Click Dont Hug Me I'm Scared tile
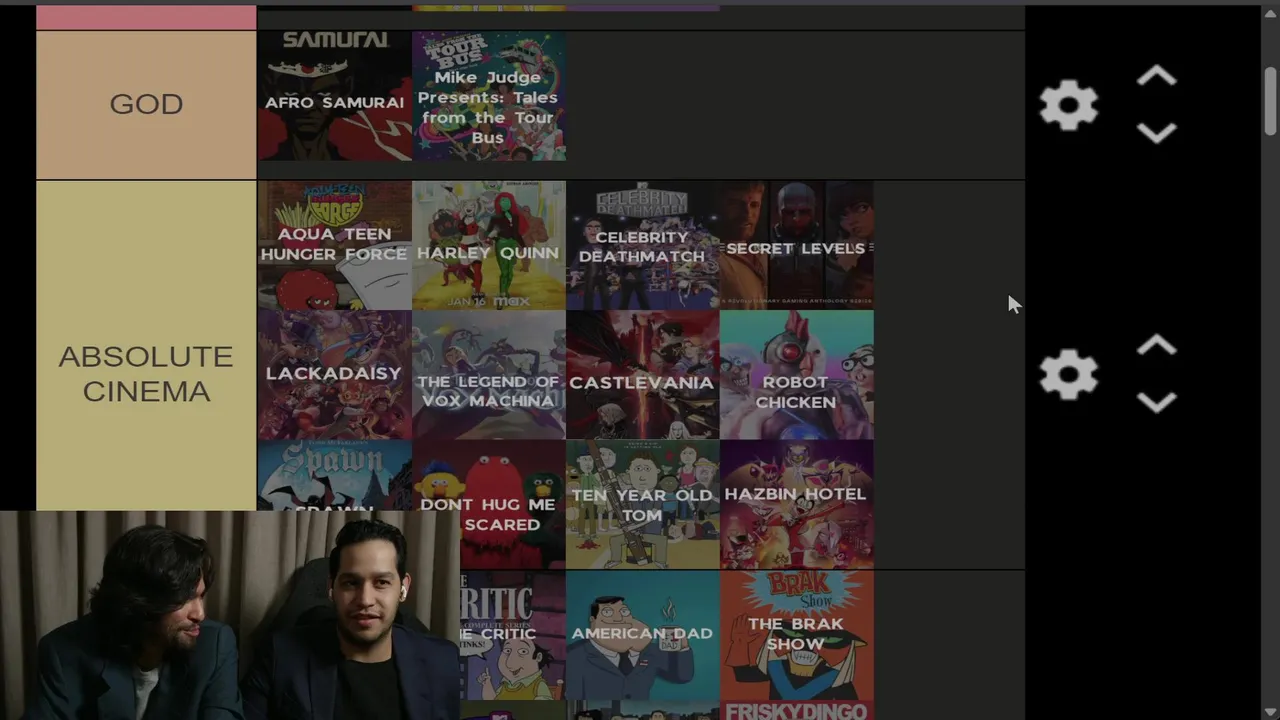Image resolution: width=1280 pixels, height=720 pixels. click(489, 504)
